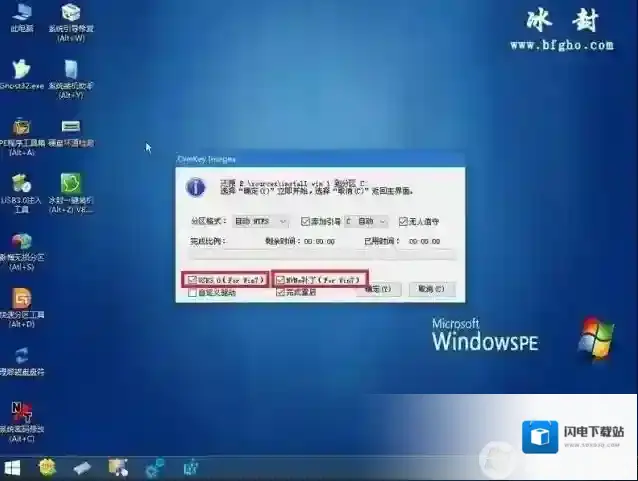
Task: Toggle the NVMe补丁 (For Win7) checkbox
Action: (281, 279)
